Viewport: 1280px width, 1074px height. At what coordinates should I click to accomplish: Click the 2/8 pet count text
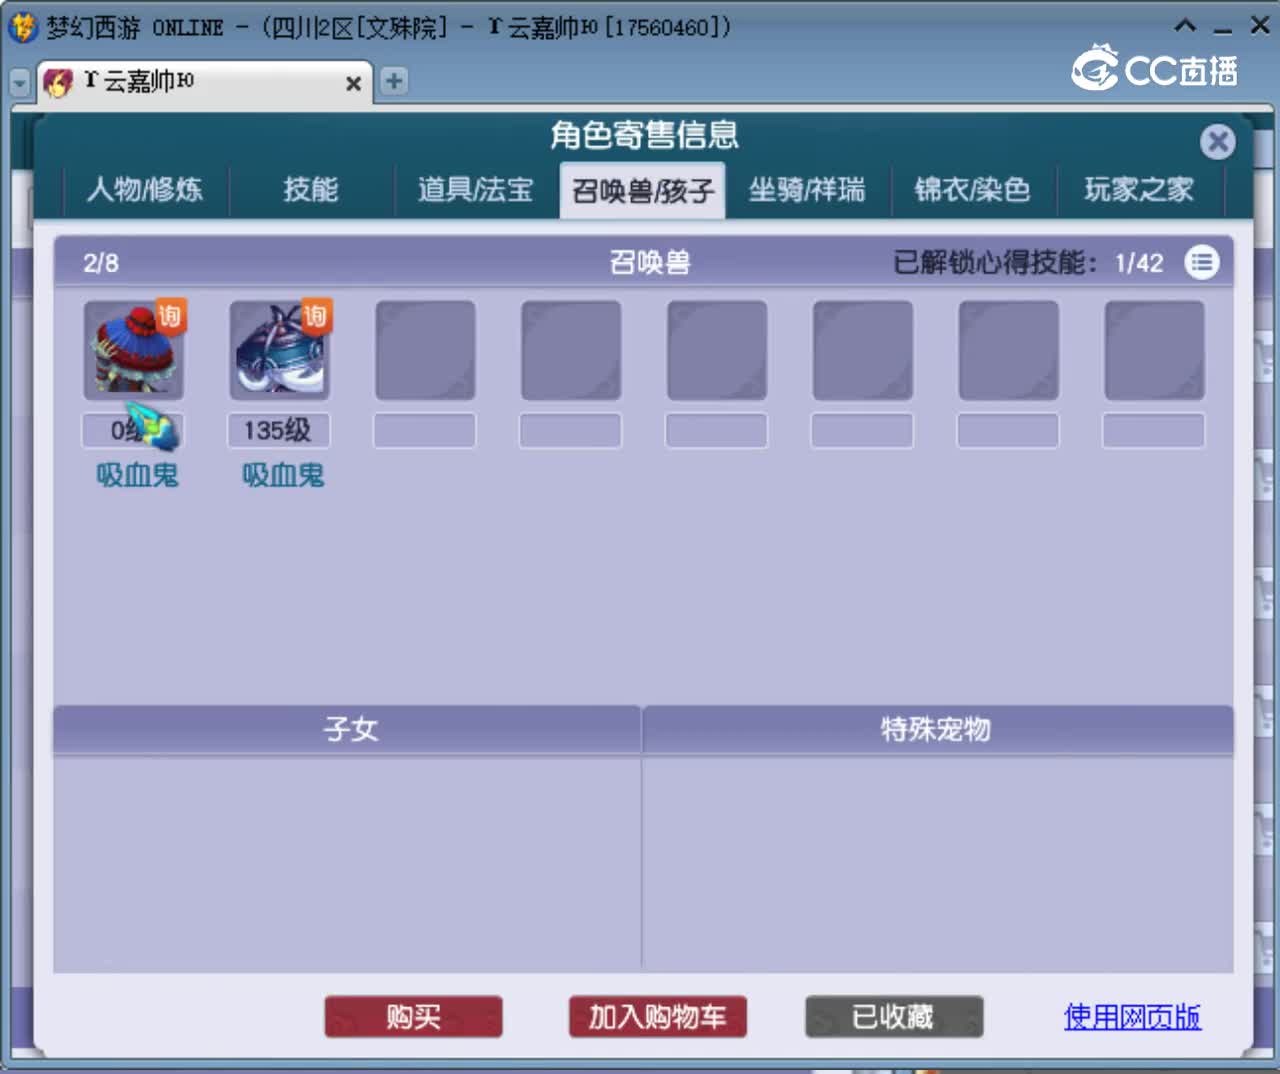pyautogui.click(x=101, y=263)
